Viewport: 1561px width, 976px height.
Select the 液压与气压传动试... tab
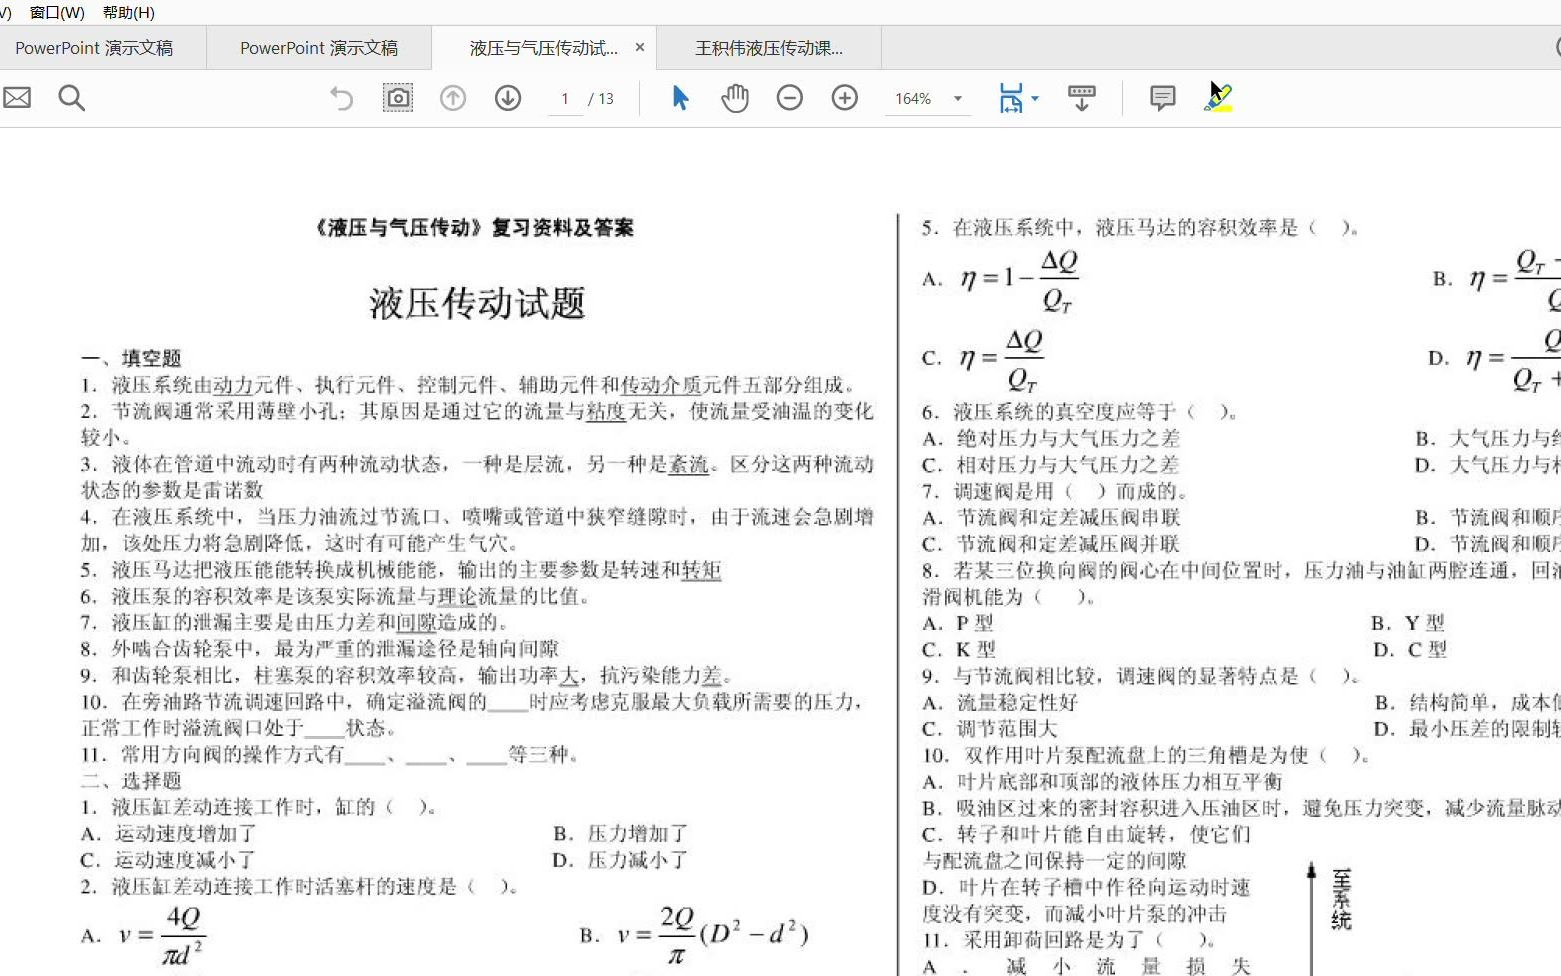click(x=544, y=48)
